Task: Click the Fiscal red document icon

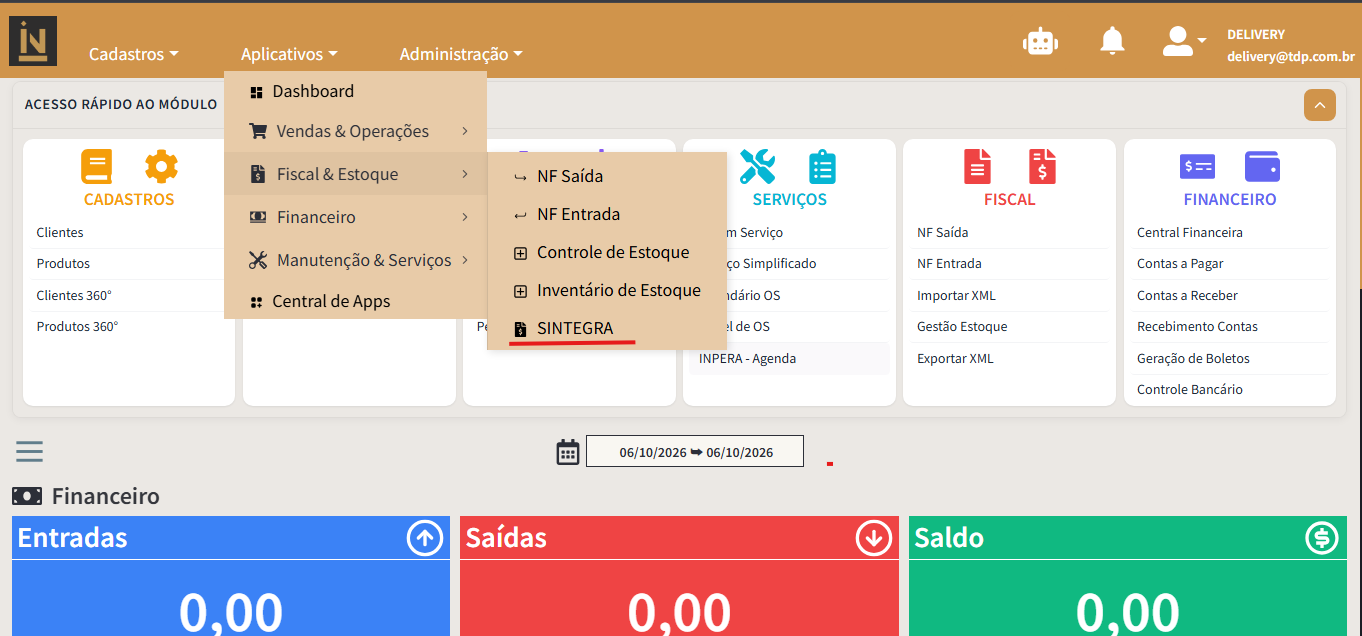Action: tap(977, 166)
